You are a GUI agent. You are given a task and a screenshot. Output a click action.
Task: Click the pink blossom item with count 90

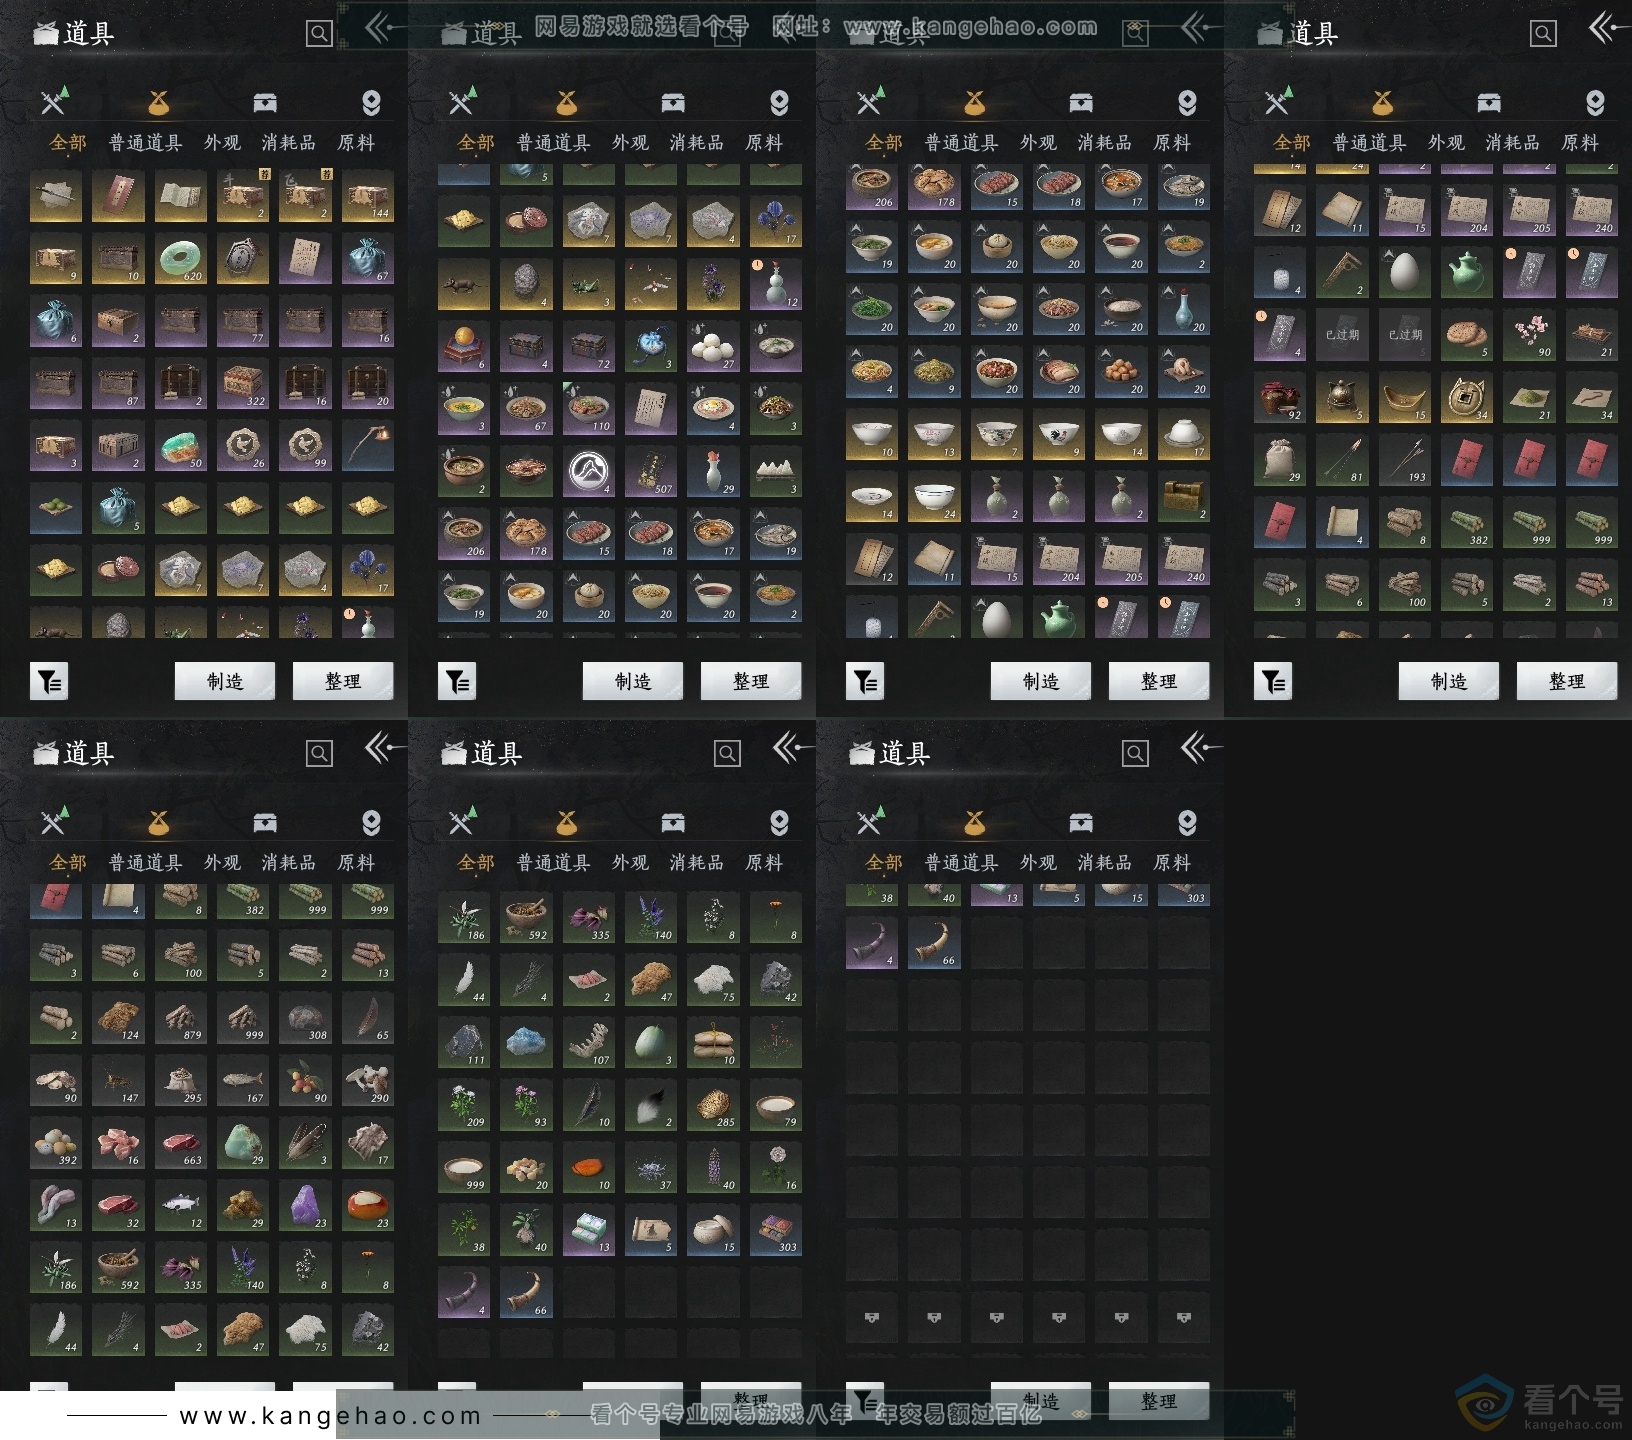coord(1529,335)
